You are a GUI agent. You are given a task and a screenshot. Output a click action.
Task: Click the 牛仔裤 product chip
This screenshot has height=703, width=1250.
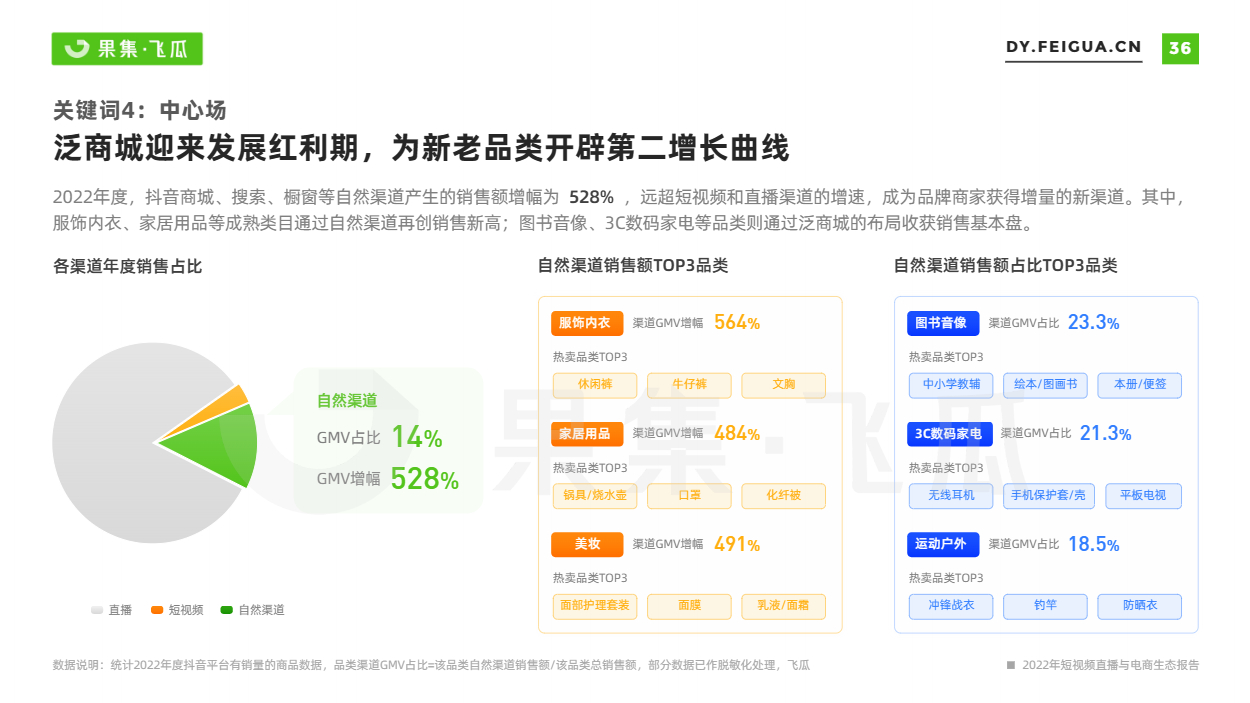tap(689, 385)
